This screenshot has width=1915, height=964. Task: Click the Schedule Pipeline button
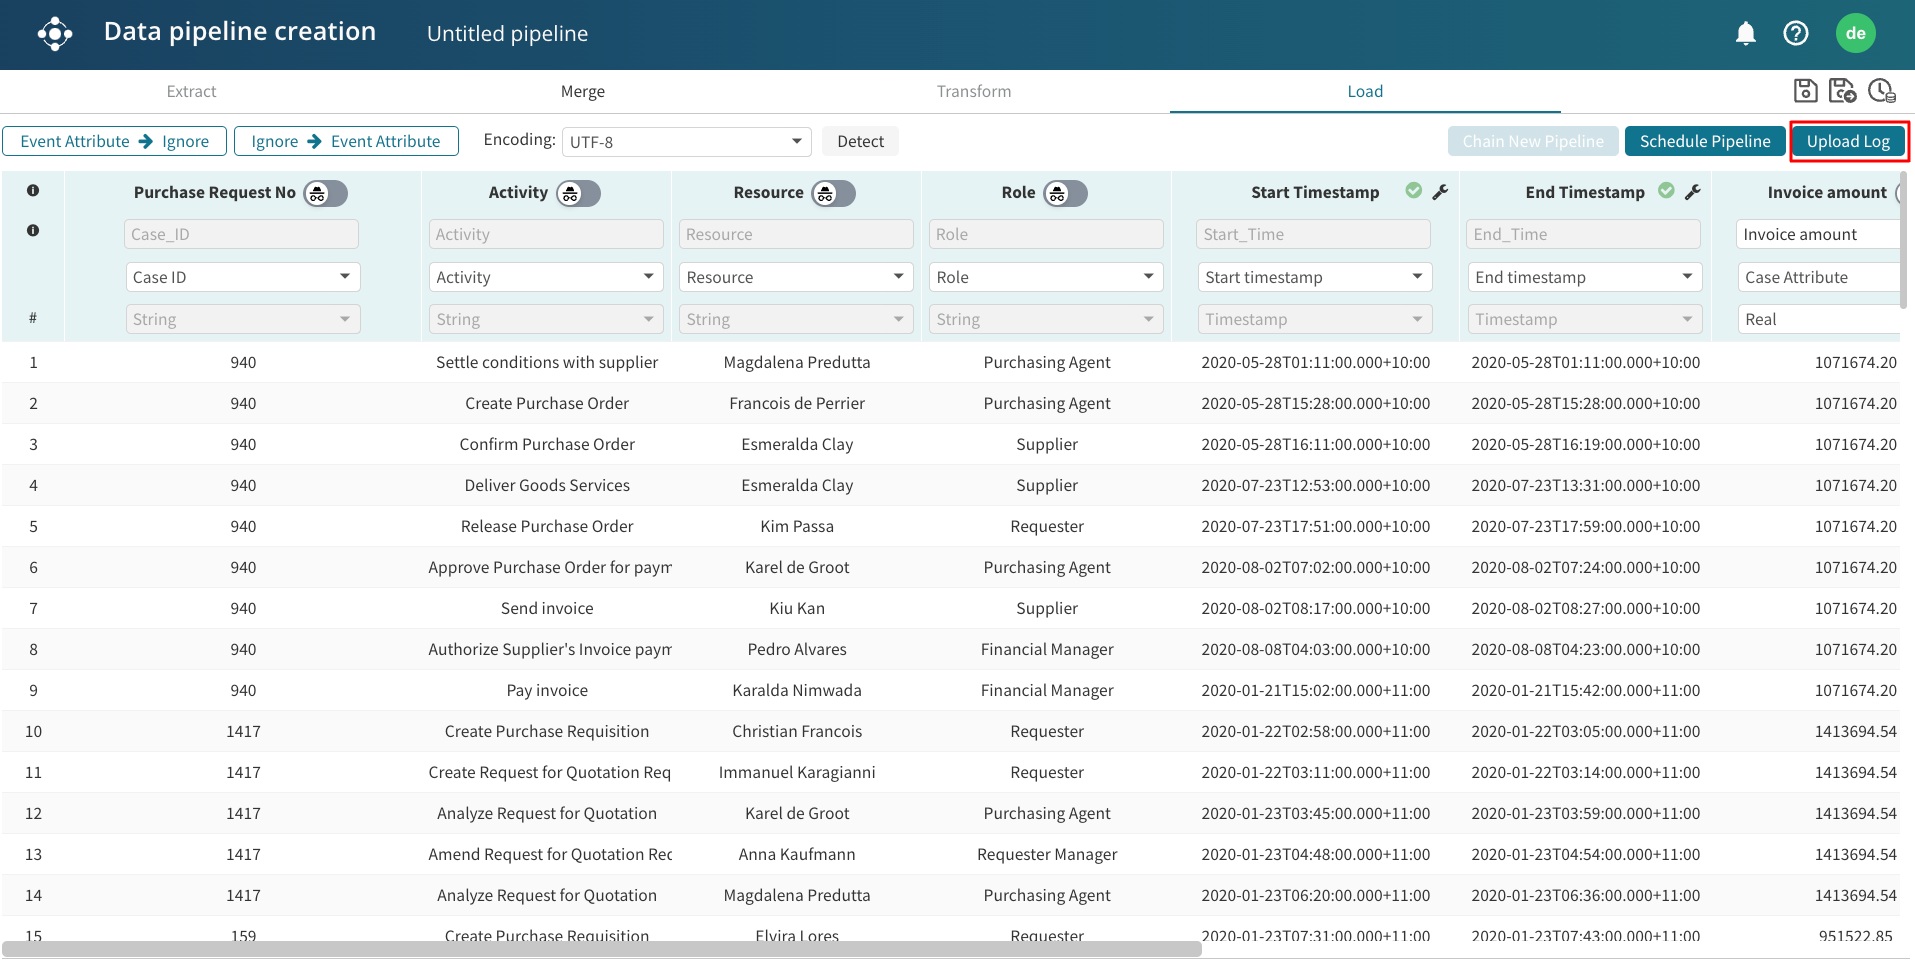point(1704,142)
